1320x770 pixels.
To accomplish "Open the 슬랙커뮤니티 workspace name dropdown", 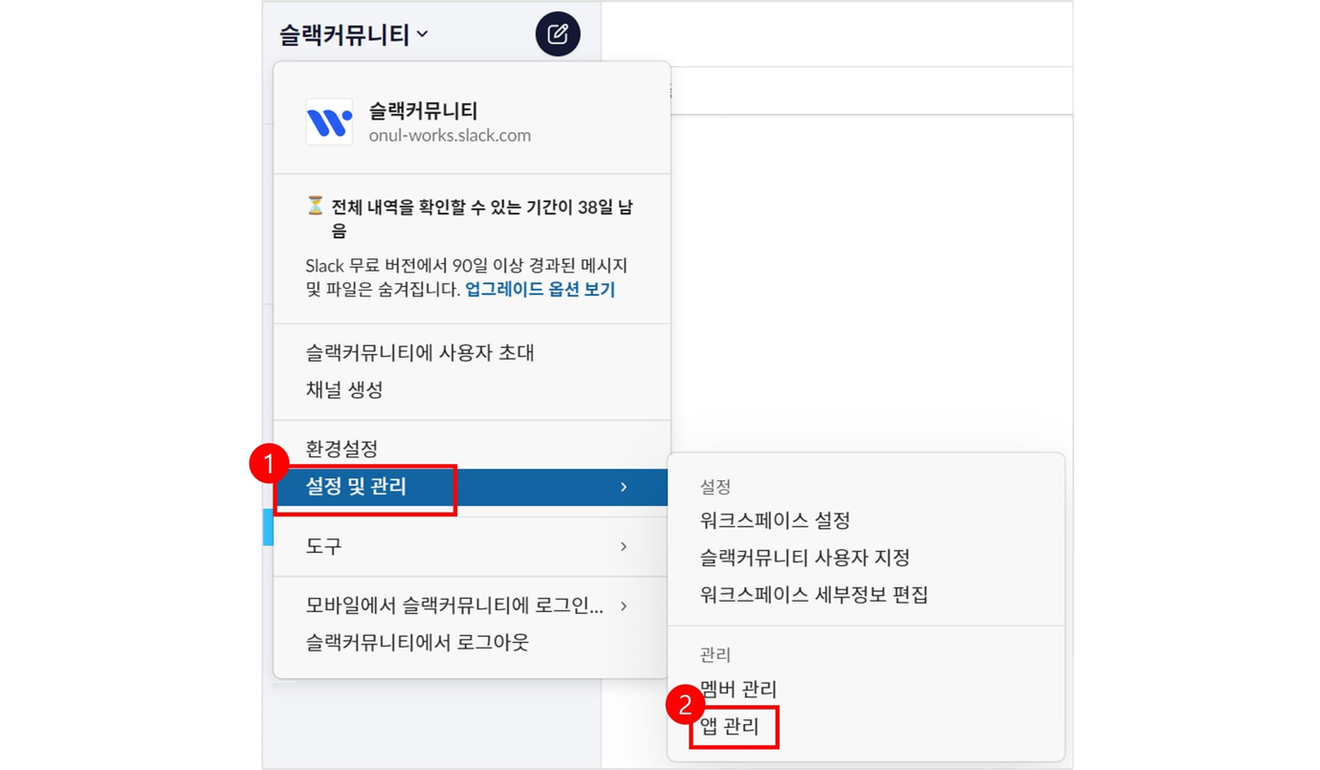I will pyautogui.click(x=354, y=35).
